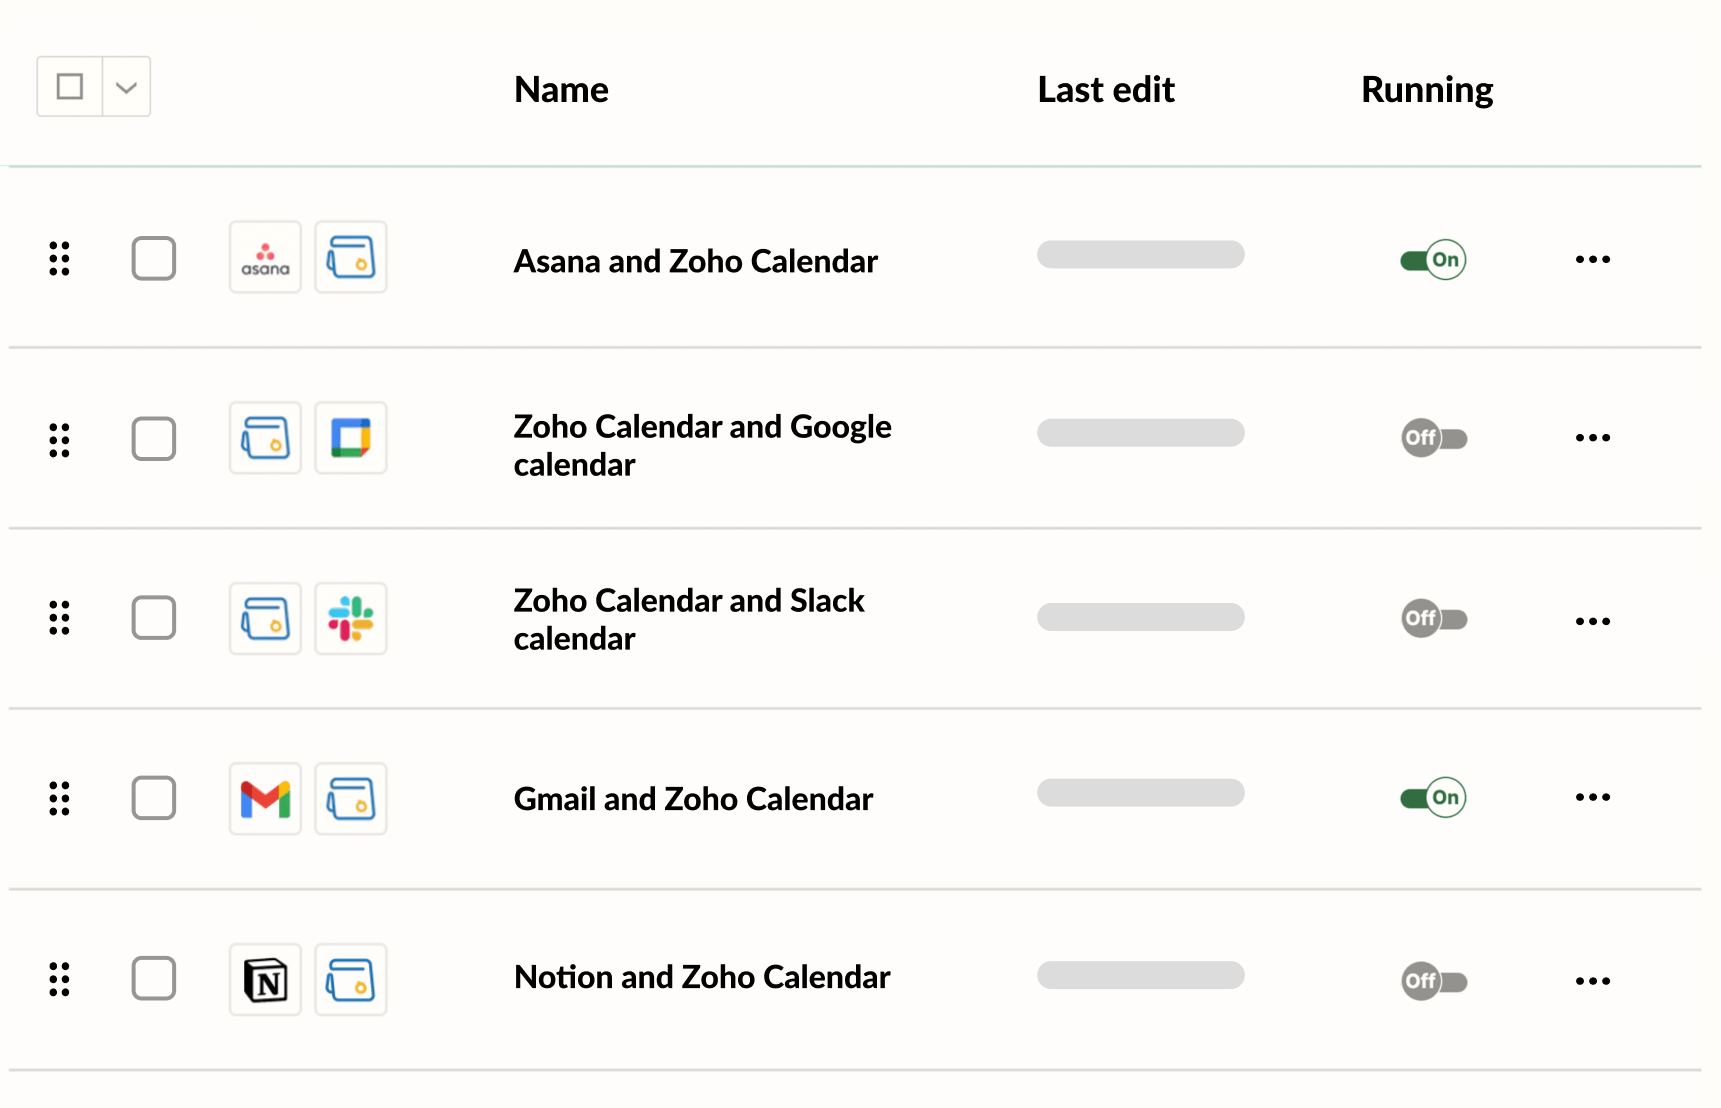This screenshot has width=1721, height=1108.
Task: Enable the Zoho Calendar and Google calendar flow
Action: click(x=1433, y=438)
